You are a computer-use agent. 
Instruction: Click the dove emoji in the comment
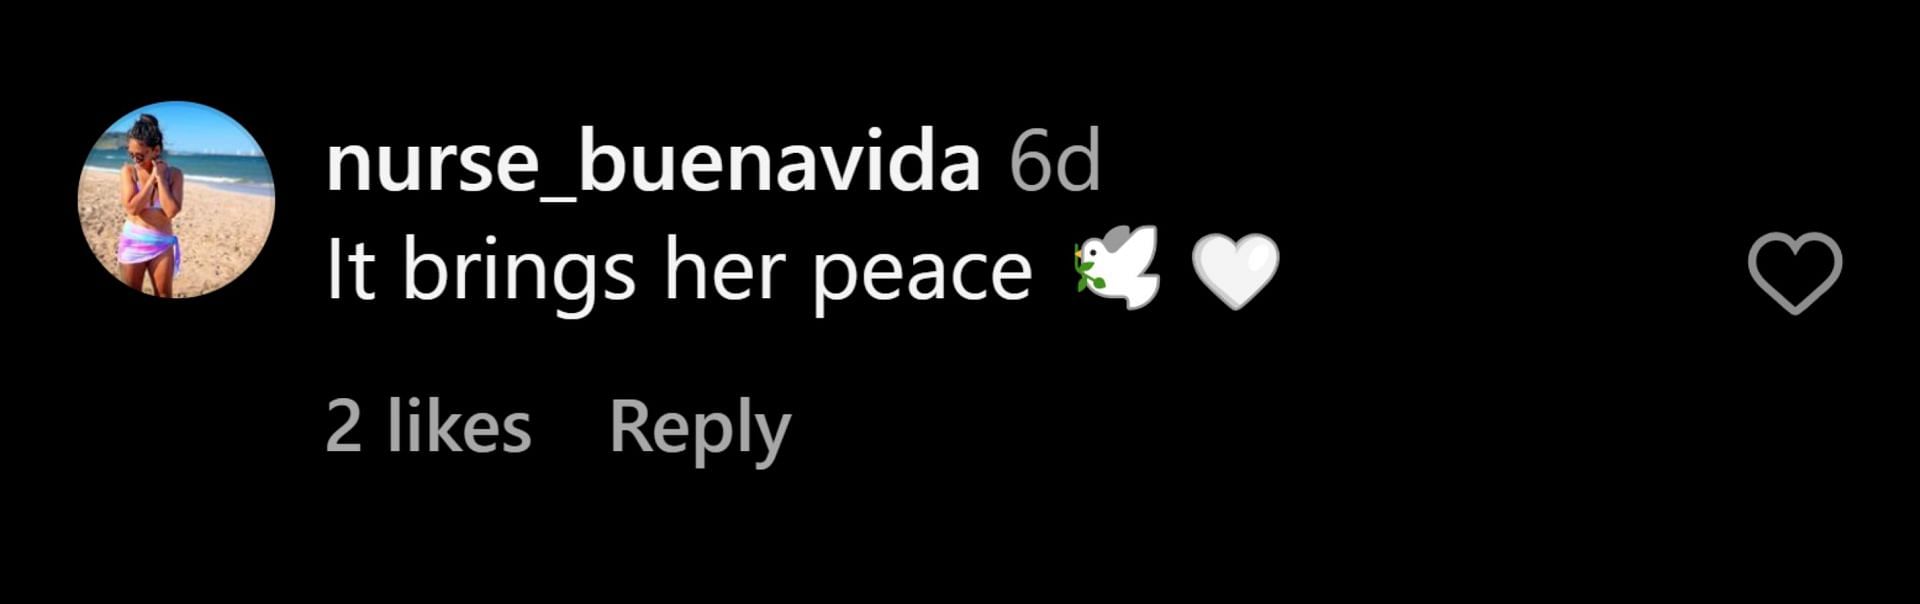click(1118, 267)
